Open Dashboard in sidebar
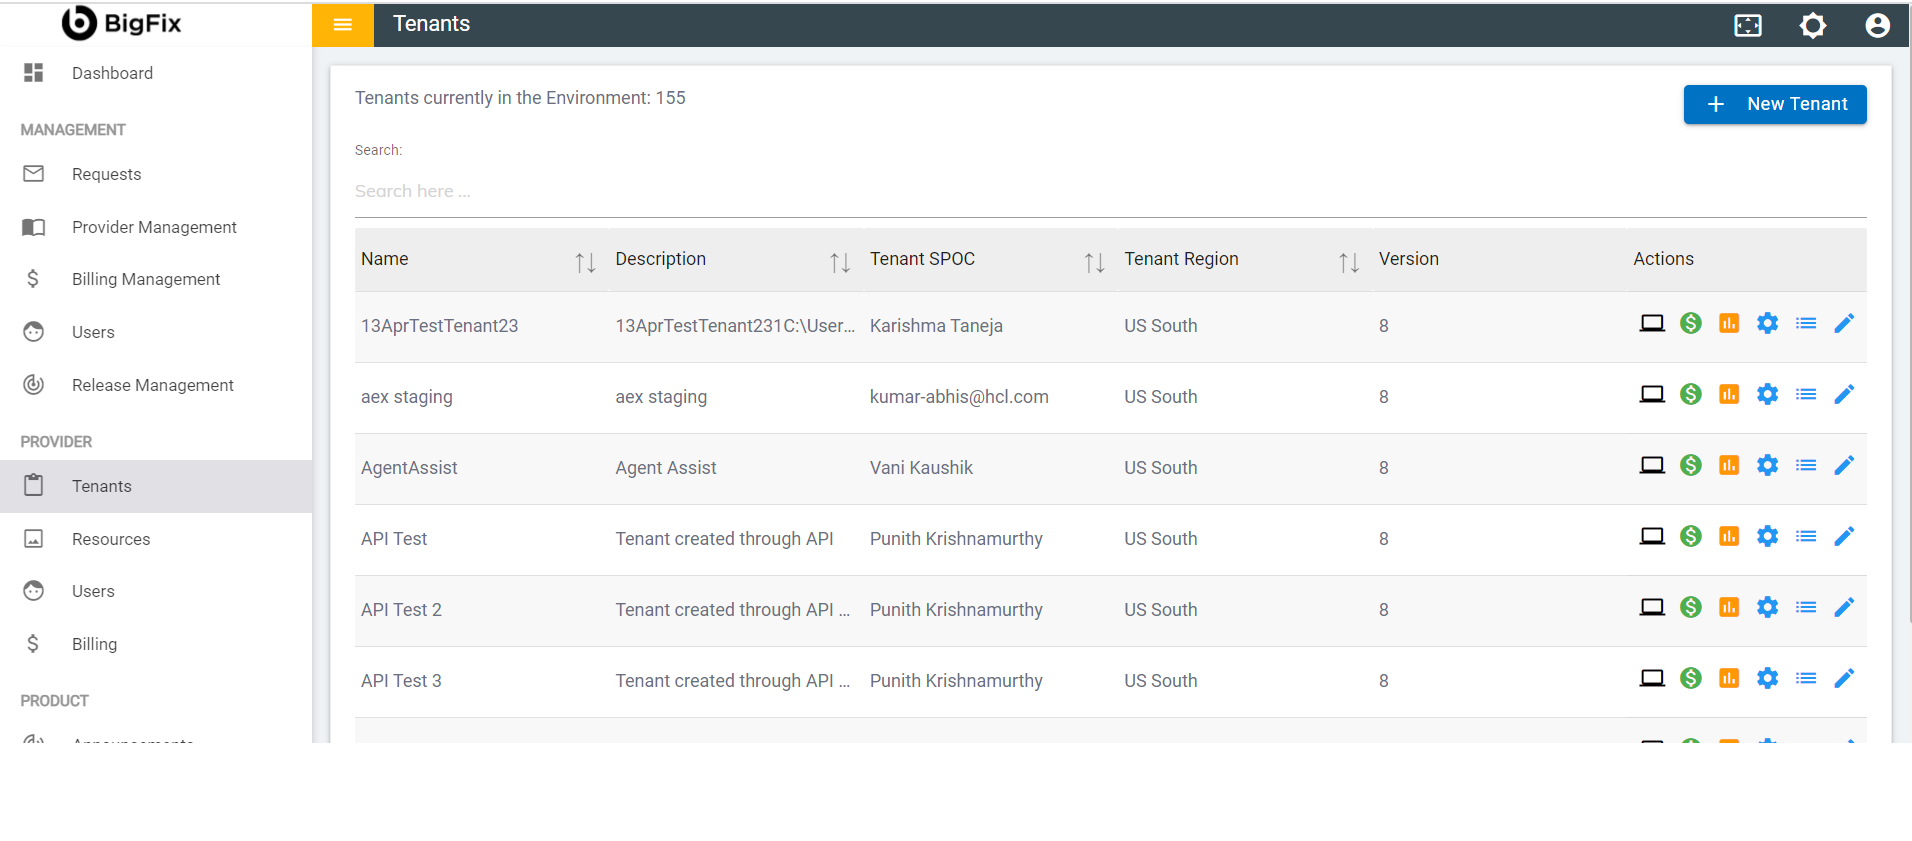 click(x=156, y=73)
